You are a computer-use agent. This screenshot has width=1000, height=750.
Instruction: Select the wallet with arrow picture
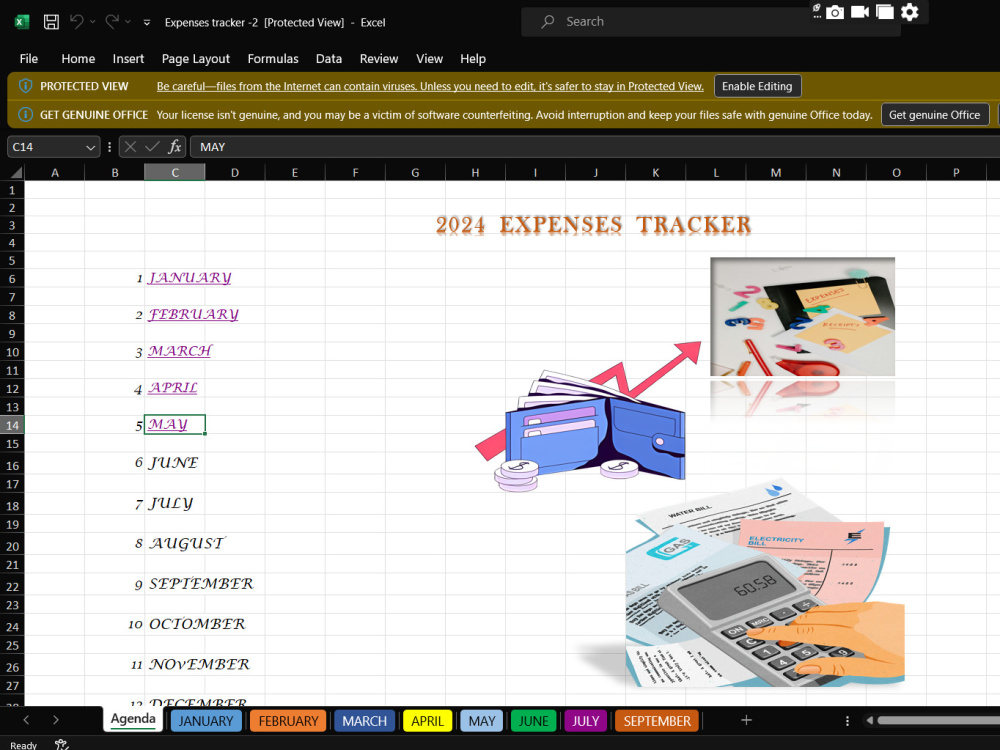[x=588, y=418]
